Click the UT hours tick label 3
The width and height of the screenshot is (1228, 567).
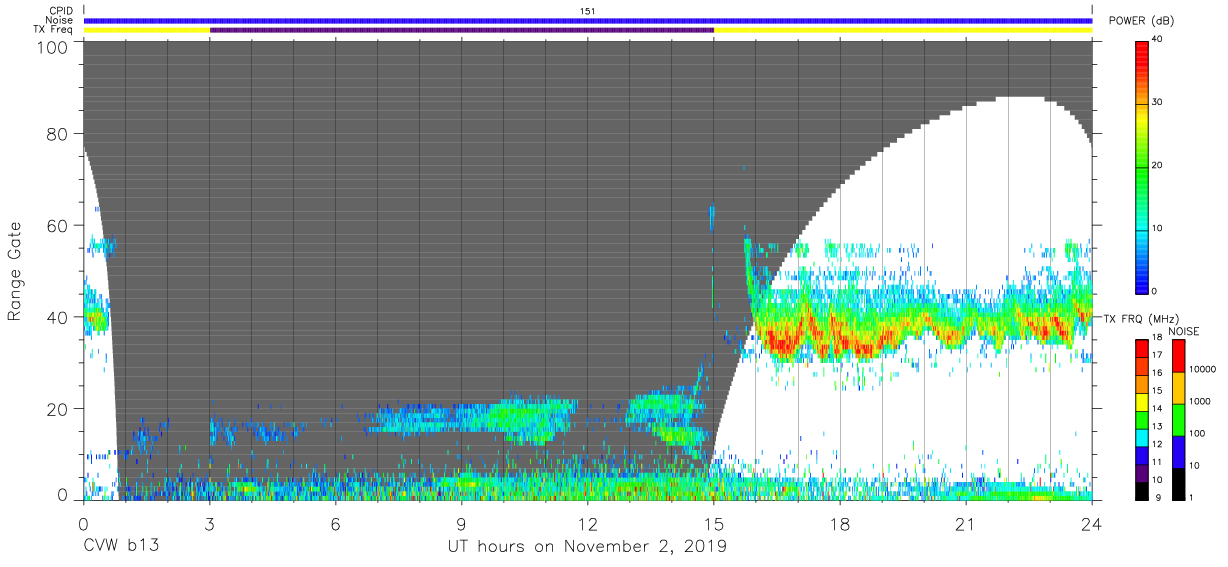[209, 524]
